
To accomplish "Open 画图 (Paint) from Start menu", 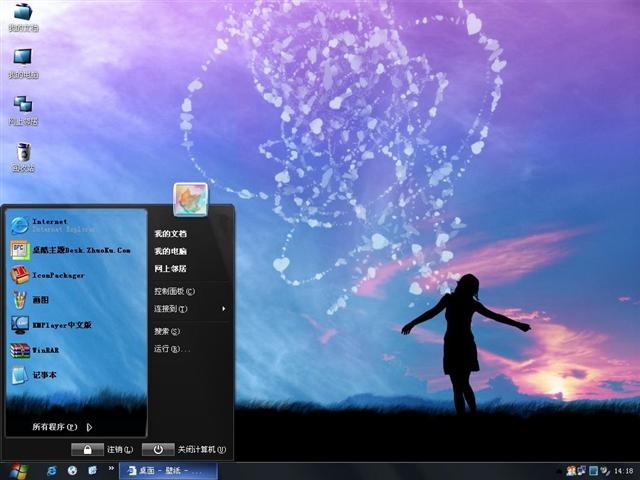I will point(40,299).
